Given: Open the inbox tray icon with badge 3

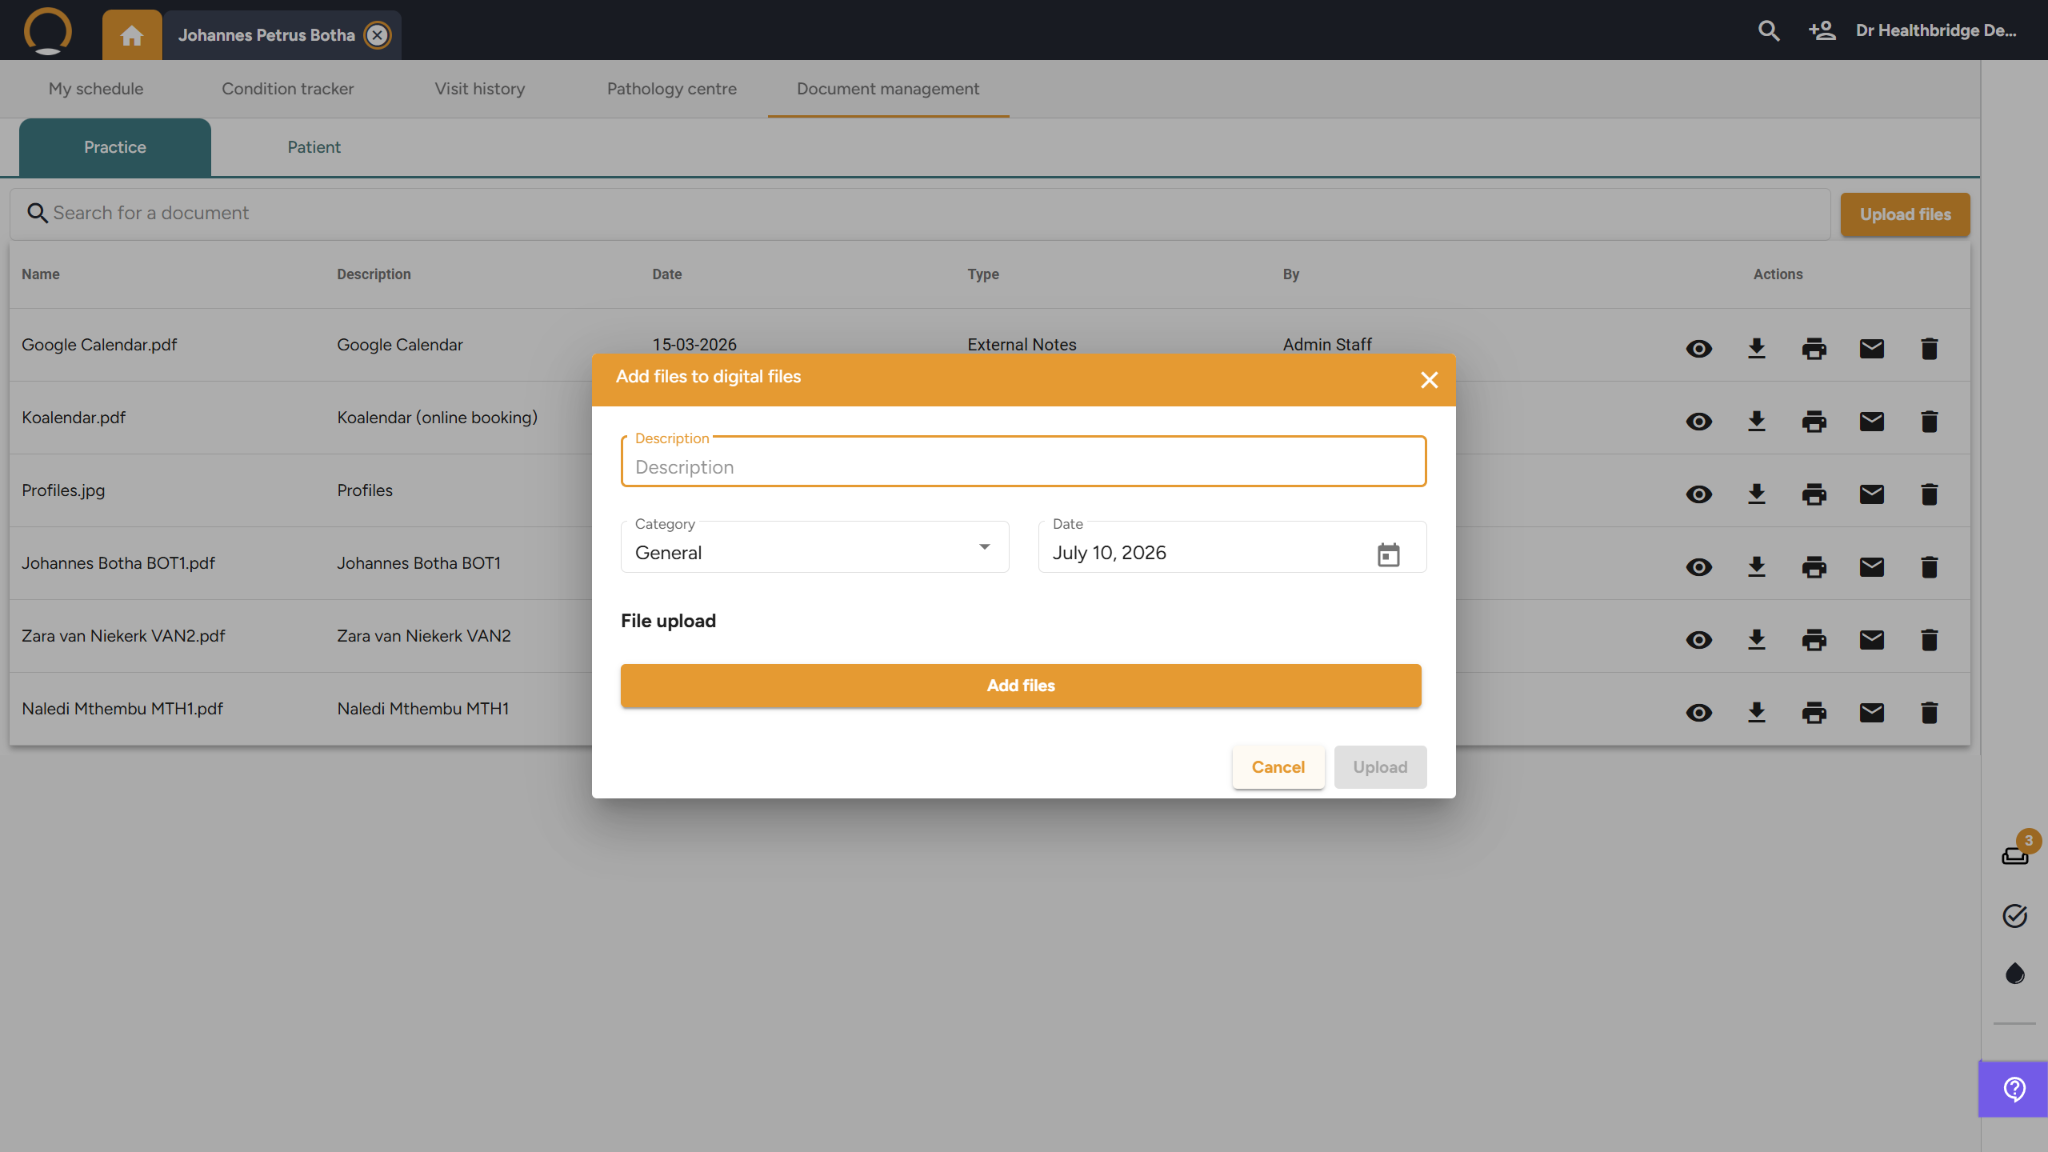Looking at the screenshot, I should (2015, 856).
